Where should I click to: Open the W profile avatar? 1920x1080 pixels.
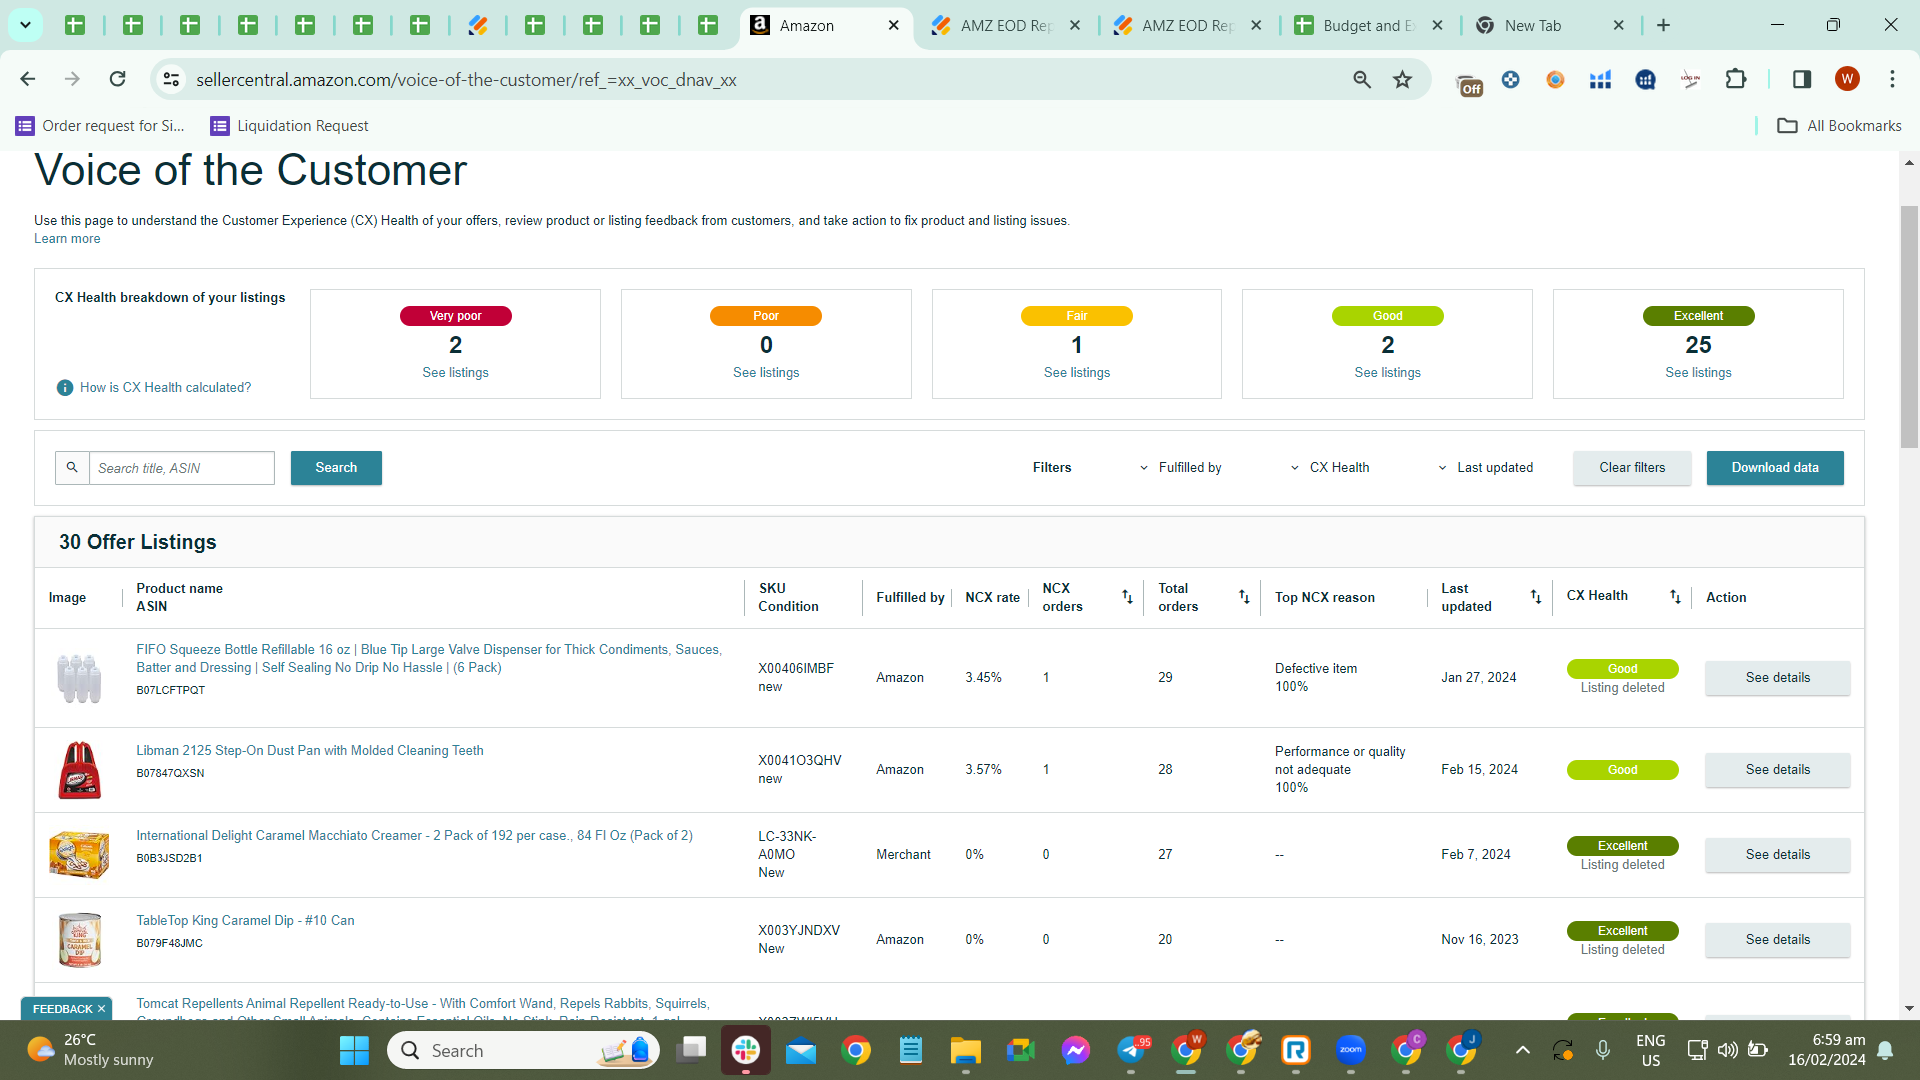(x=1847, y=79)
